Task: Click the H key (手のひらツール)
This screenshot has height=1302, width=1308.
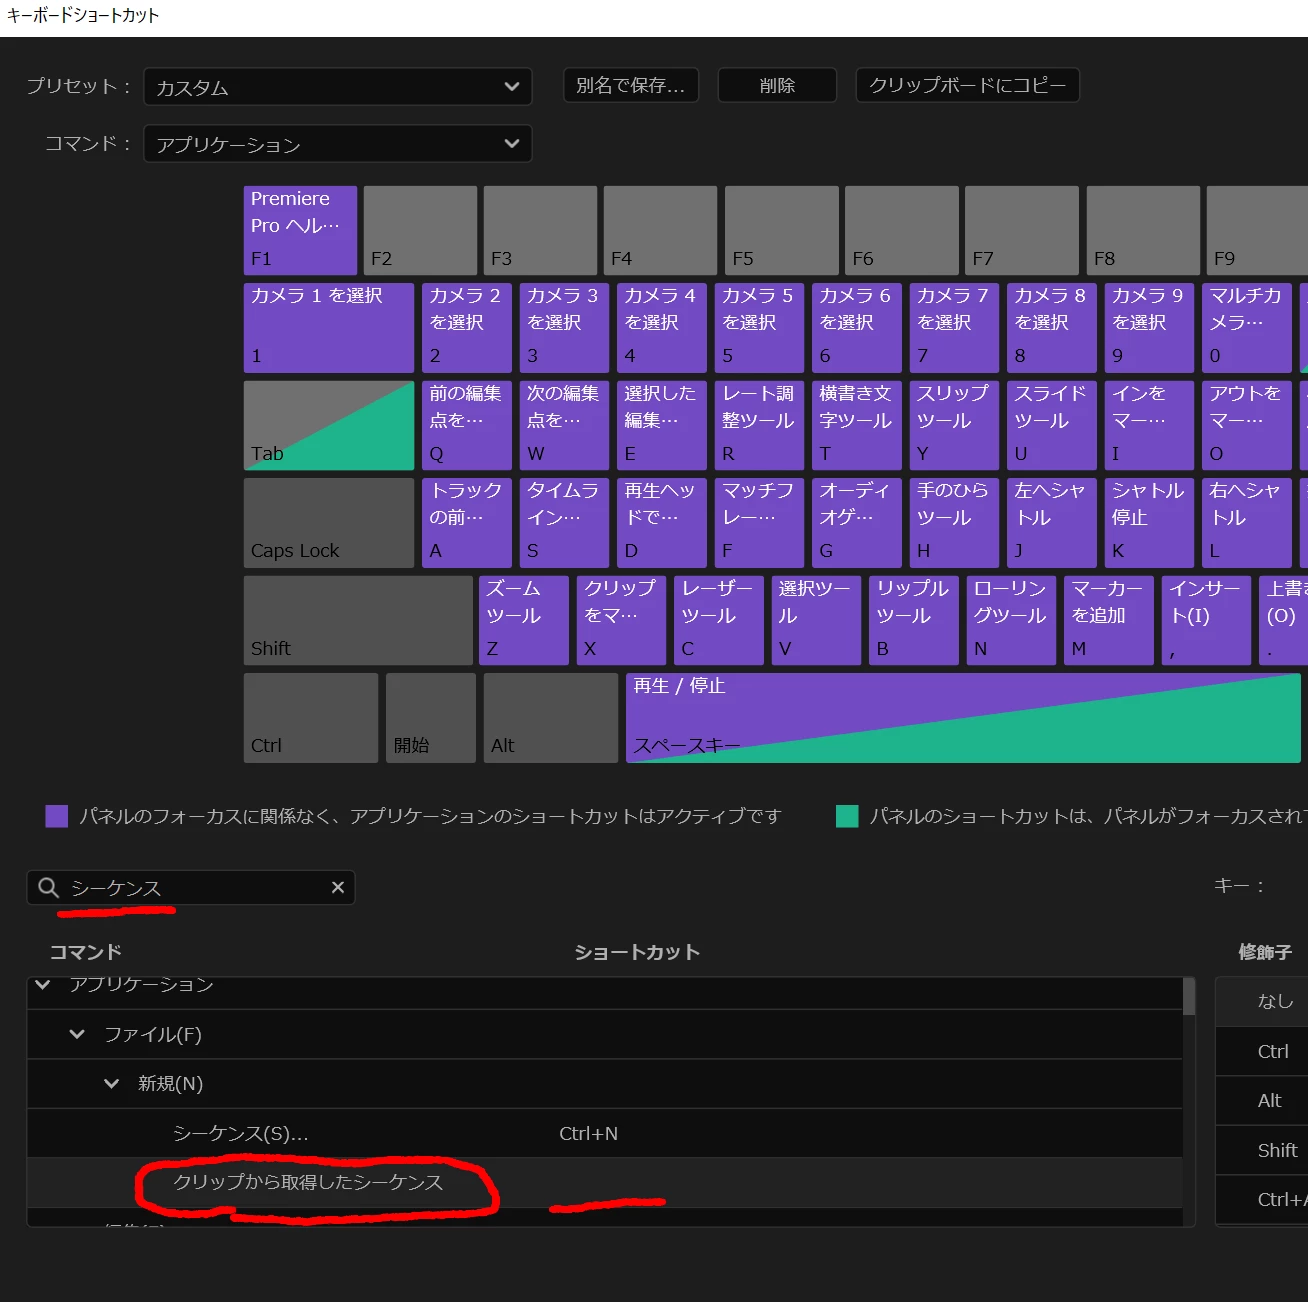Action: point(954,522)
